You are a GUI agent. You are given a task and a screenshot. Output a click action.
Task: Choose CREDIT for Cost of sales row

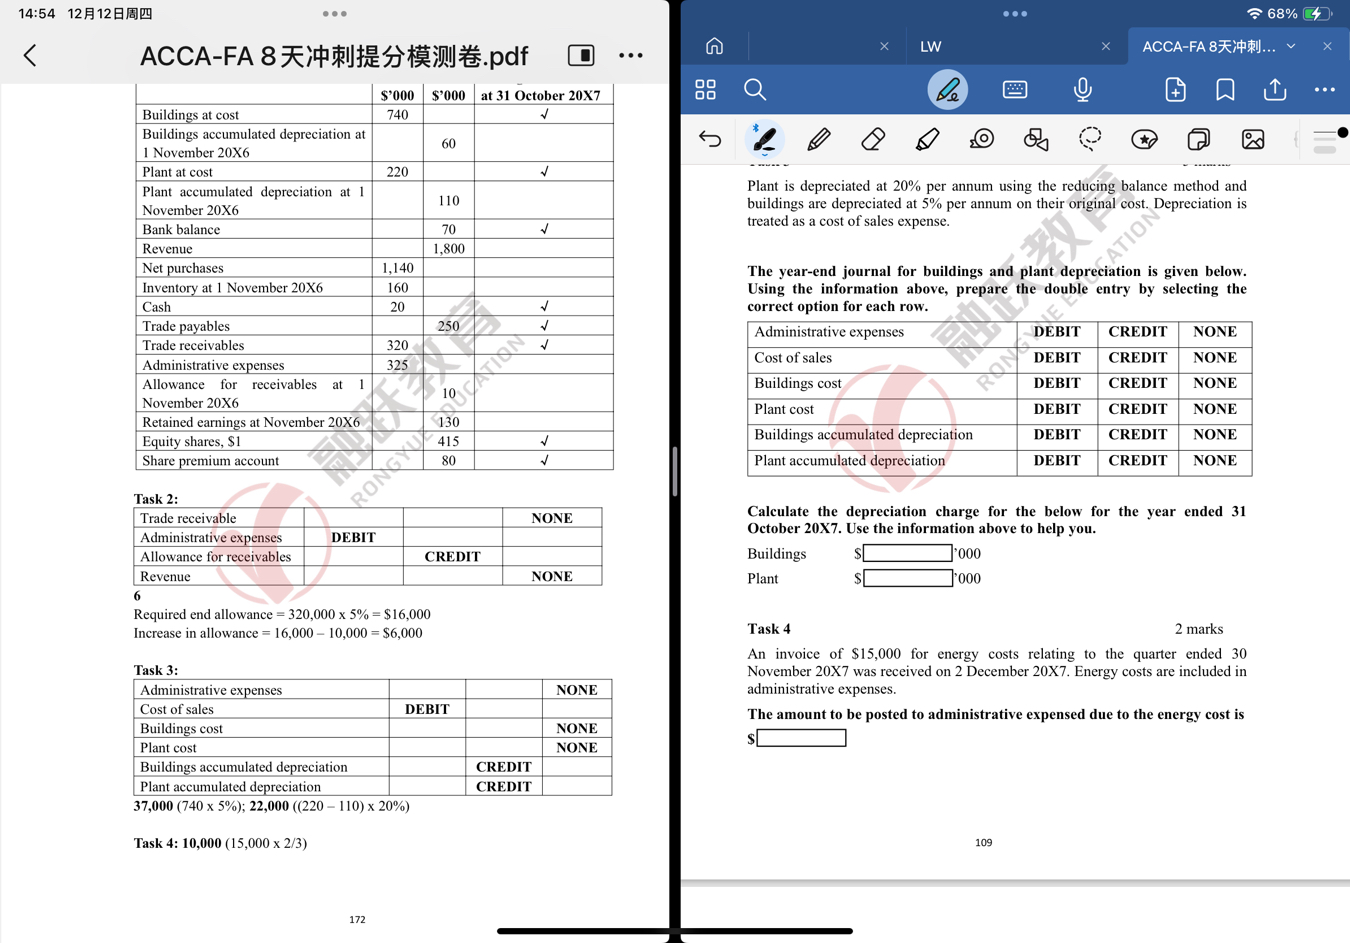[x=1137, y=358]
